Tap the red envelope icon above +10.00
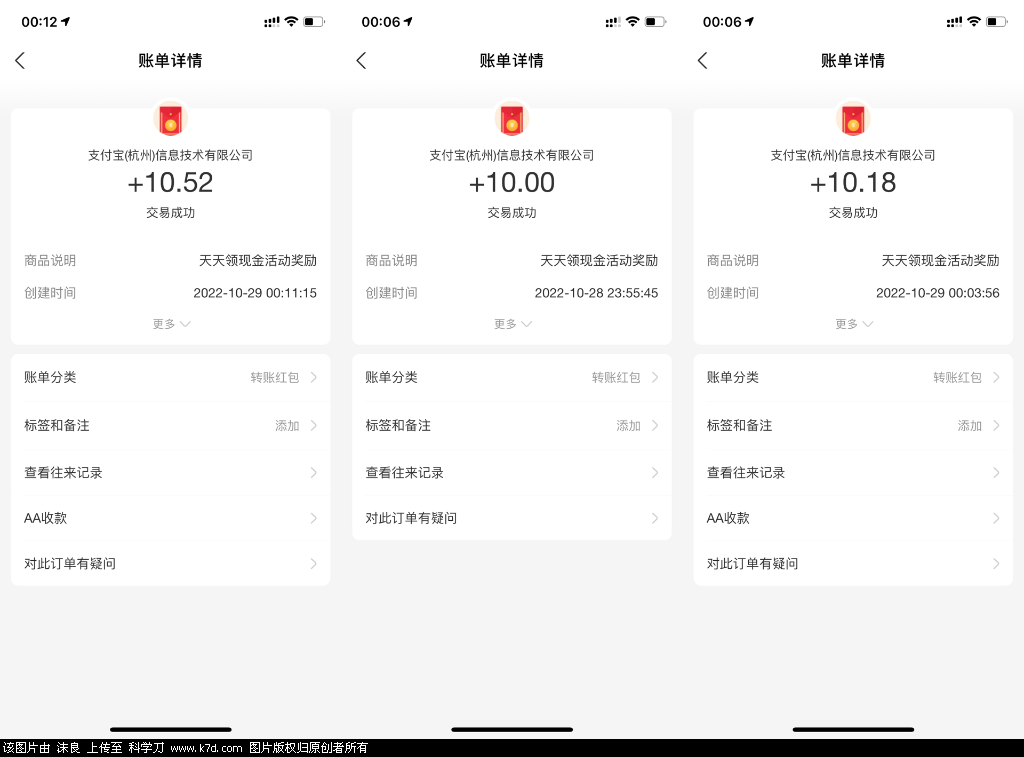1024x757 pixels. [512, 120]
